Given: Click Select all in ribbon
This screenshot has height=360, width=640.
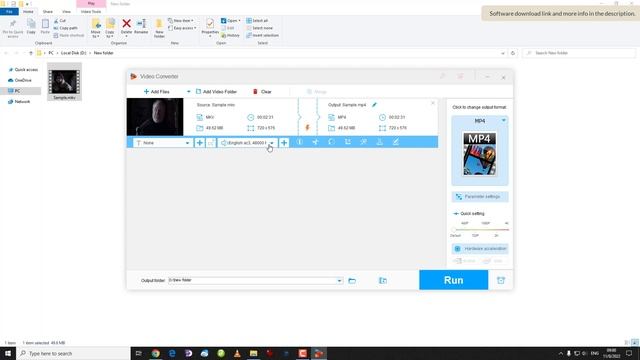Looking at the screenshot, I should 257,21.
